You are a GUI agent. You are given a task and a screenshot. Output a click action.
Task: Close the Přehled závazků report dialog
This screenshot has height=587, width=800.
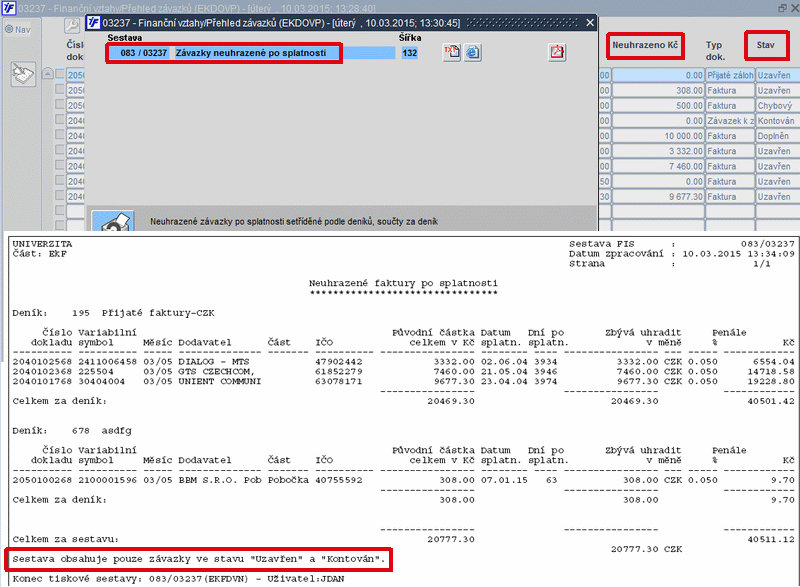590,22
